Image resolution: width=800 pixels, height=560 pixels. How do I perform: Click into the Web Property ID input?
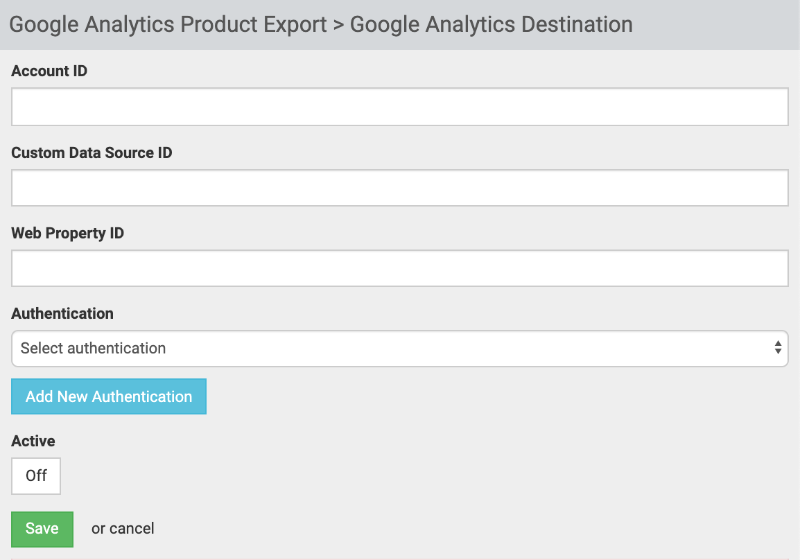[400, 268]
